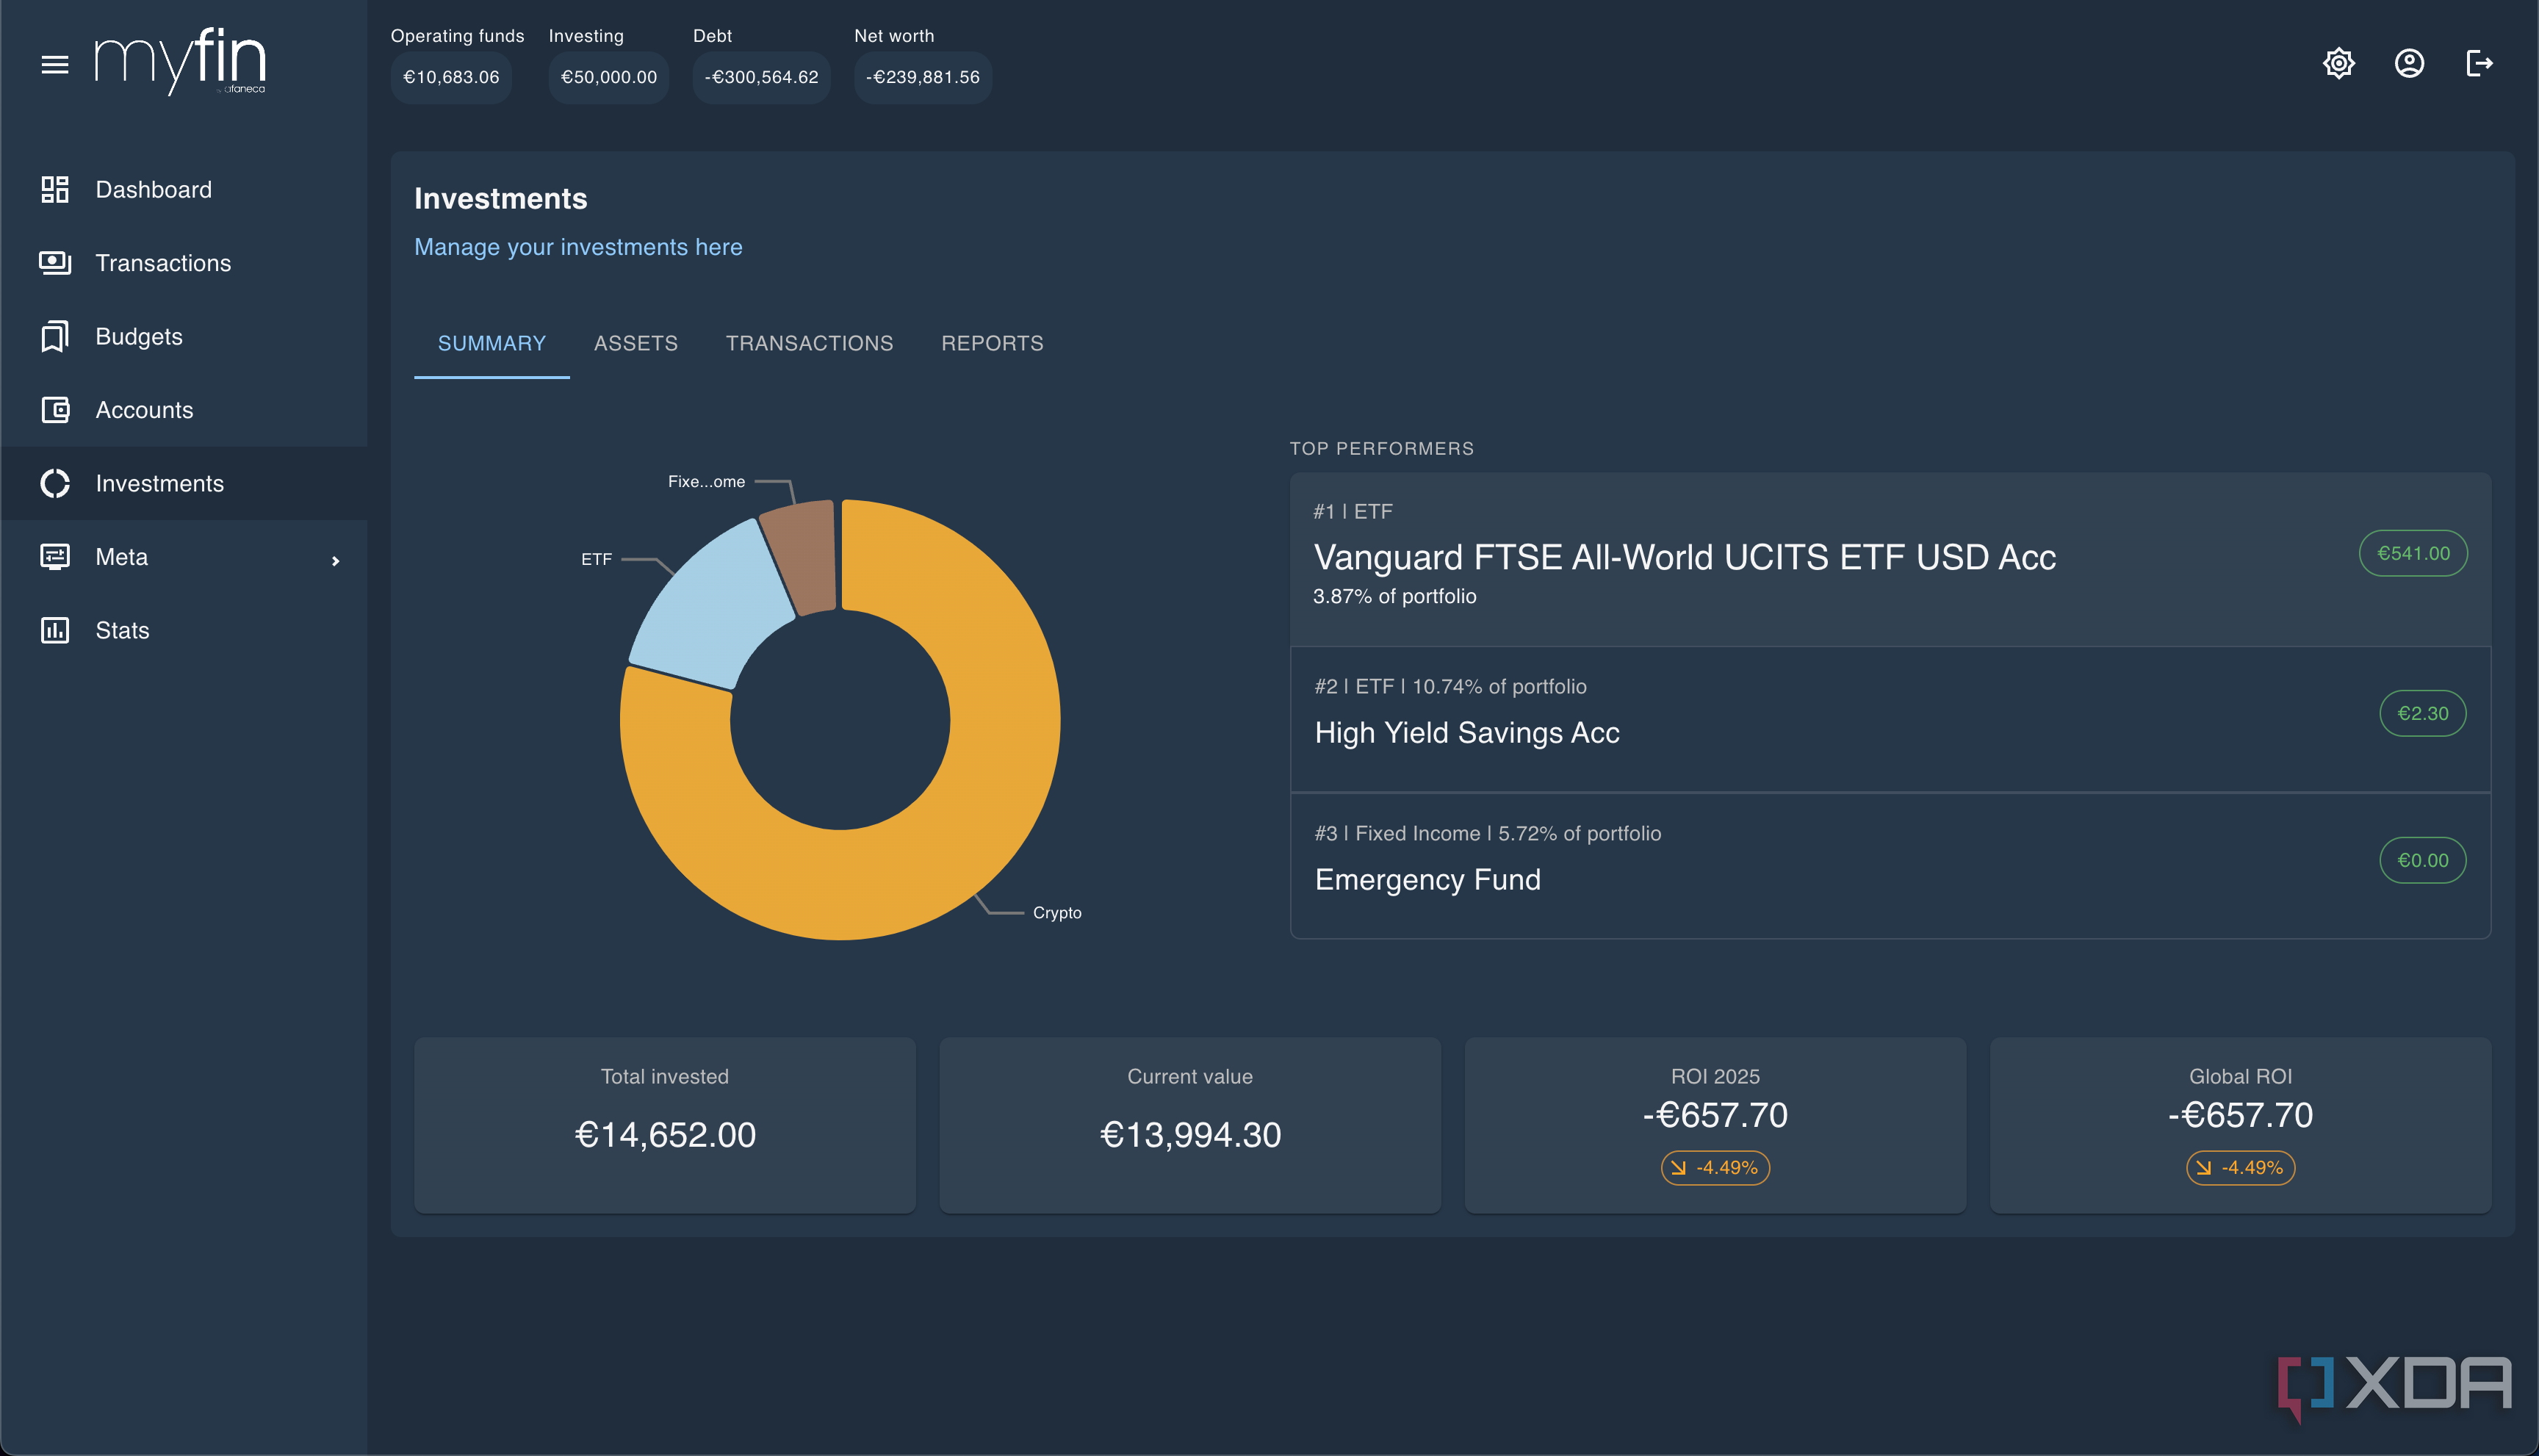
Task: Click the Debt -€300,564.62 chip
Action: coord(761,77)
